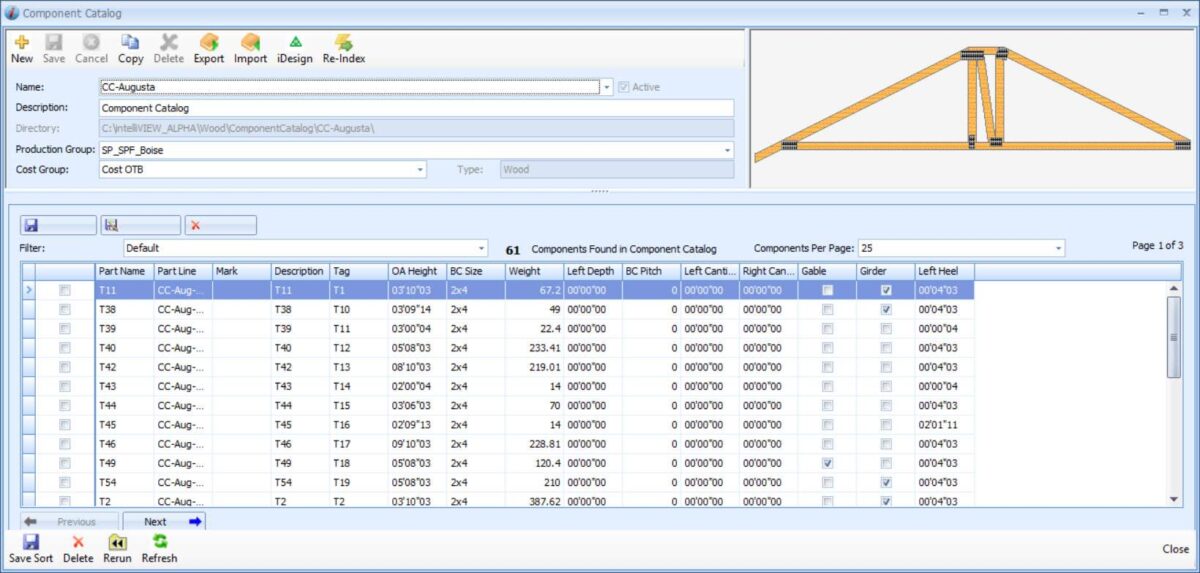Sort by Part Name column header
Screen dimensions: 1200x573
tap(124, 271)
